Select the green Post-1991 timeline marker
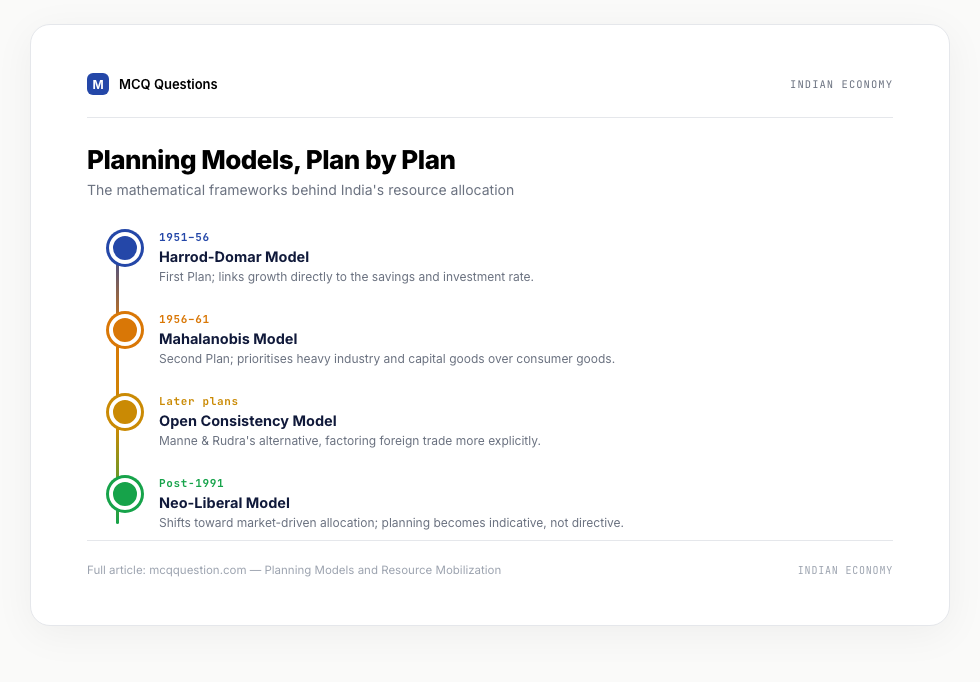980x682 pixels. pos(125,494)
